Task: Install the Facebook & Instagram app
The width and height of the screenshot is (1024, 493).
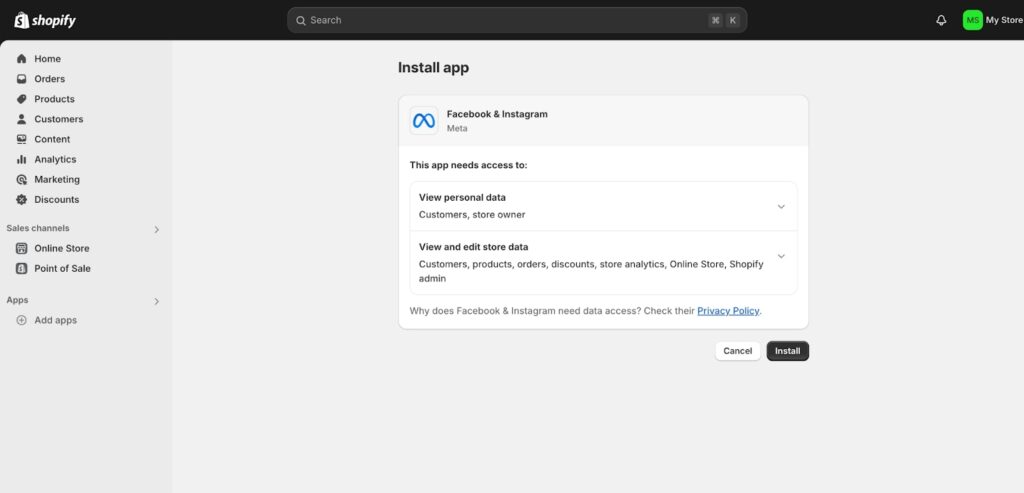Action: tap(788, 351)
